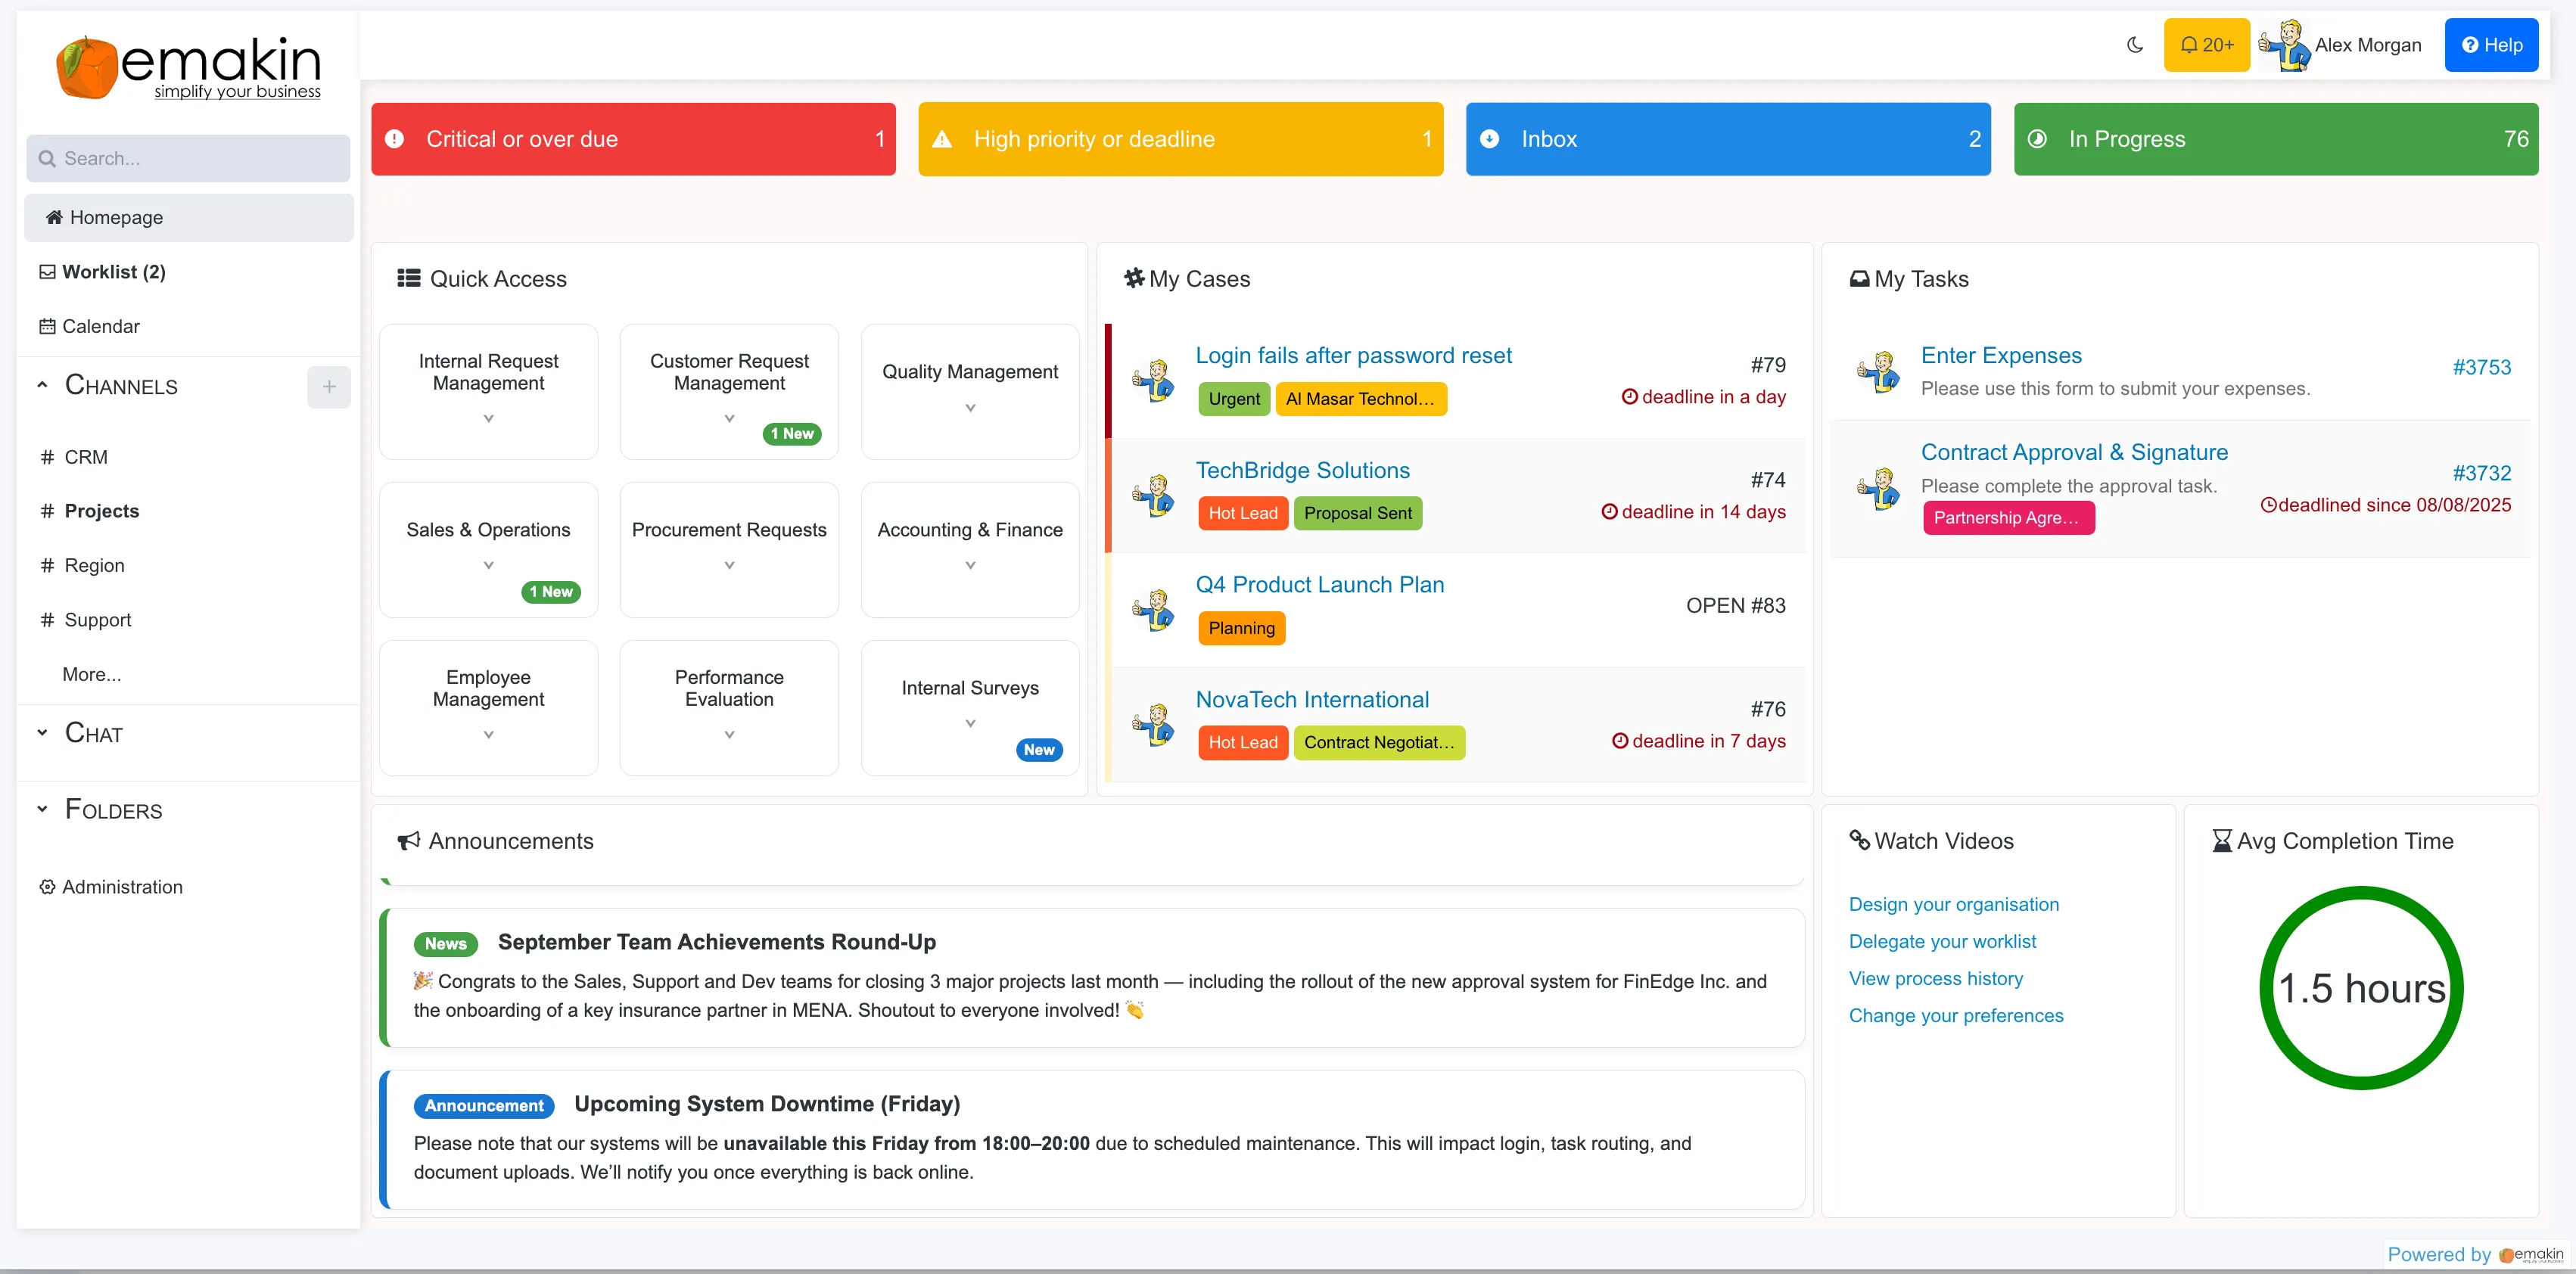Expand the Sales & Operations quick access card
This screenshot has height=1274, width=2576.
tap(488, 564)
